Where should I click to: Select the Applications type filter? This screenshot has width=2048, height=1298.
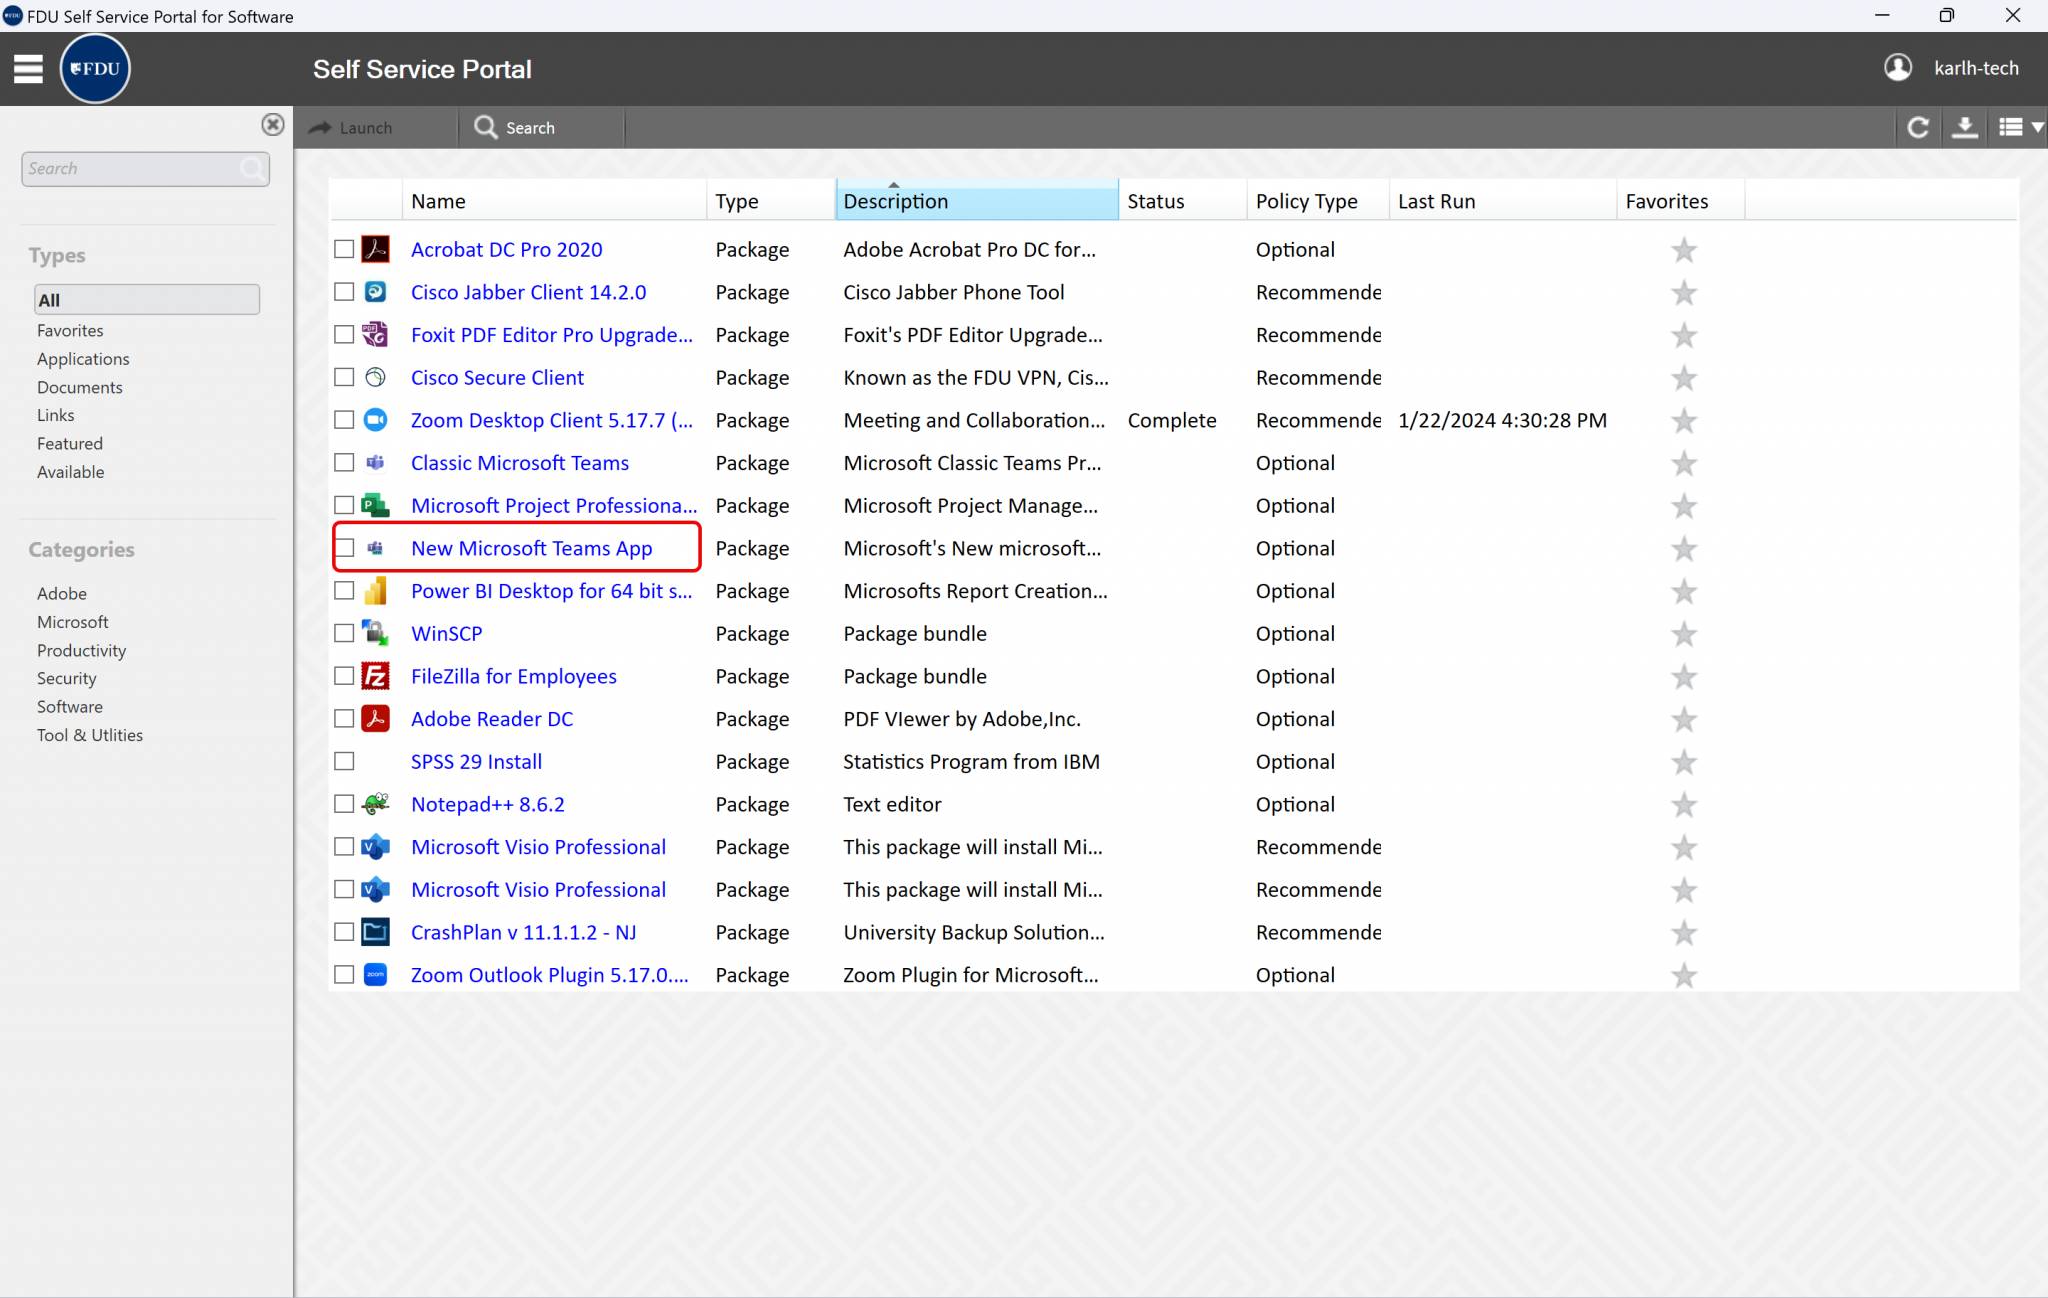click(x=83, y=359)
